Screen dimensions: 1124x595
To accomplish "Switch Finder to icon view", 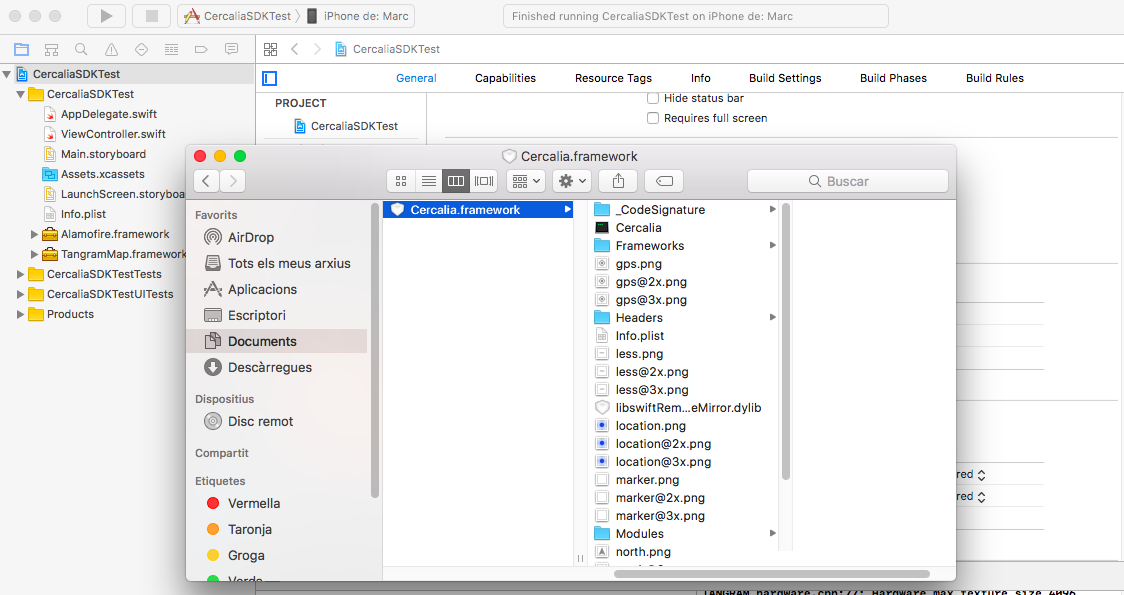I will pyautogui.click(x=401, y=181).
